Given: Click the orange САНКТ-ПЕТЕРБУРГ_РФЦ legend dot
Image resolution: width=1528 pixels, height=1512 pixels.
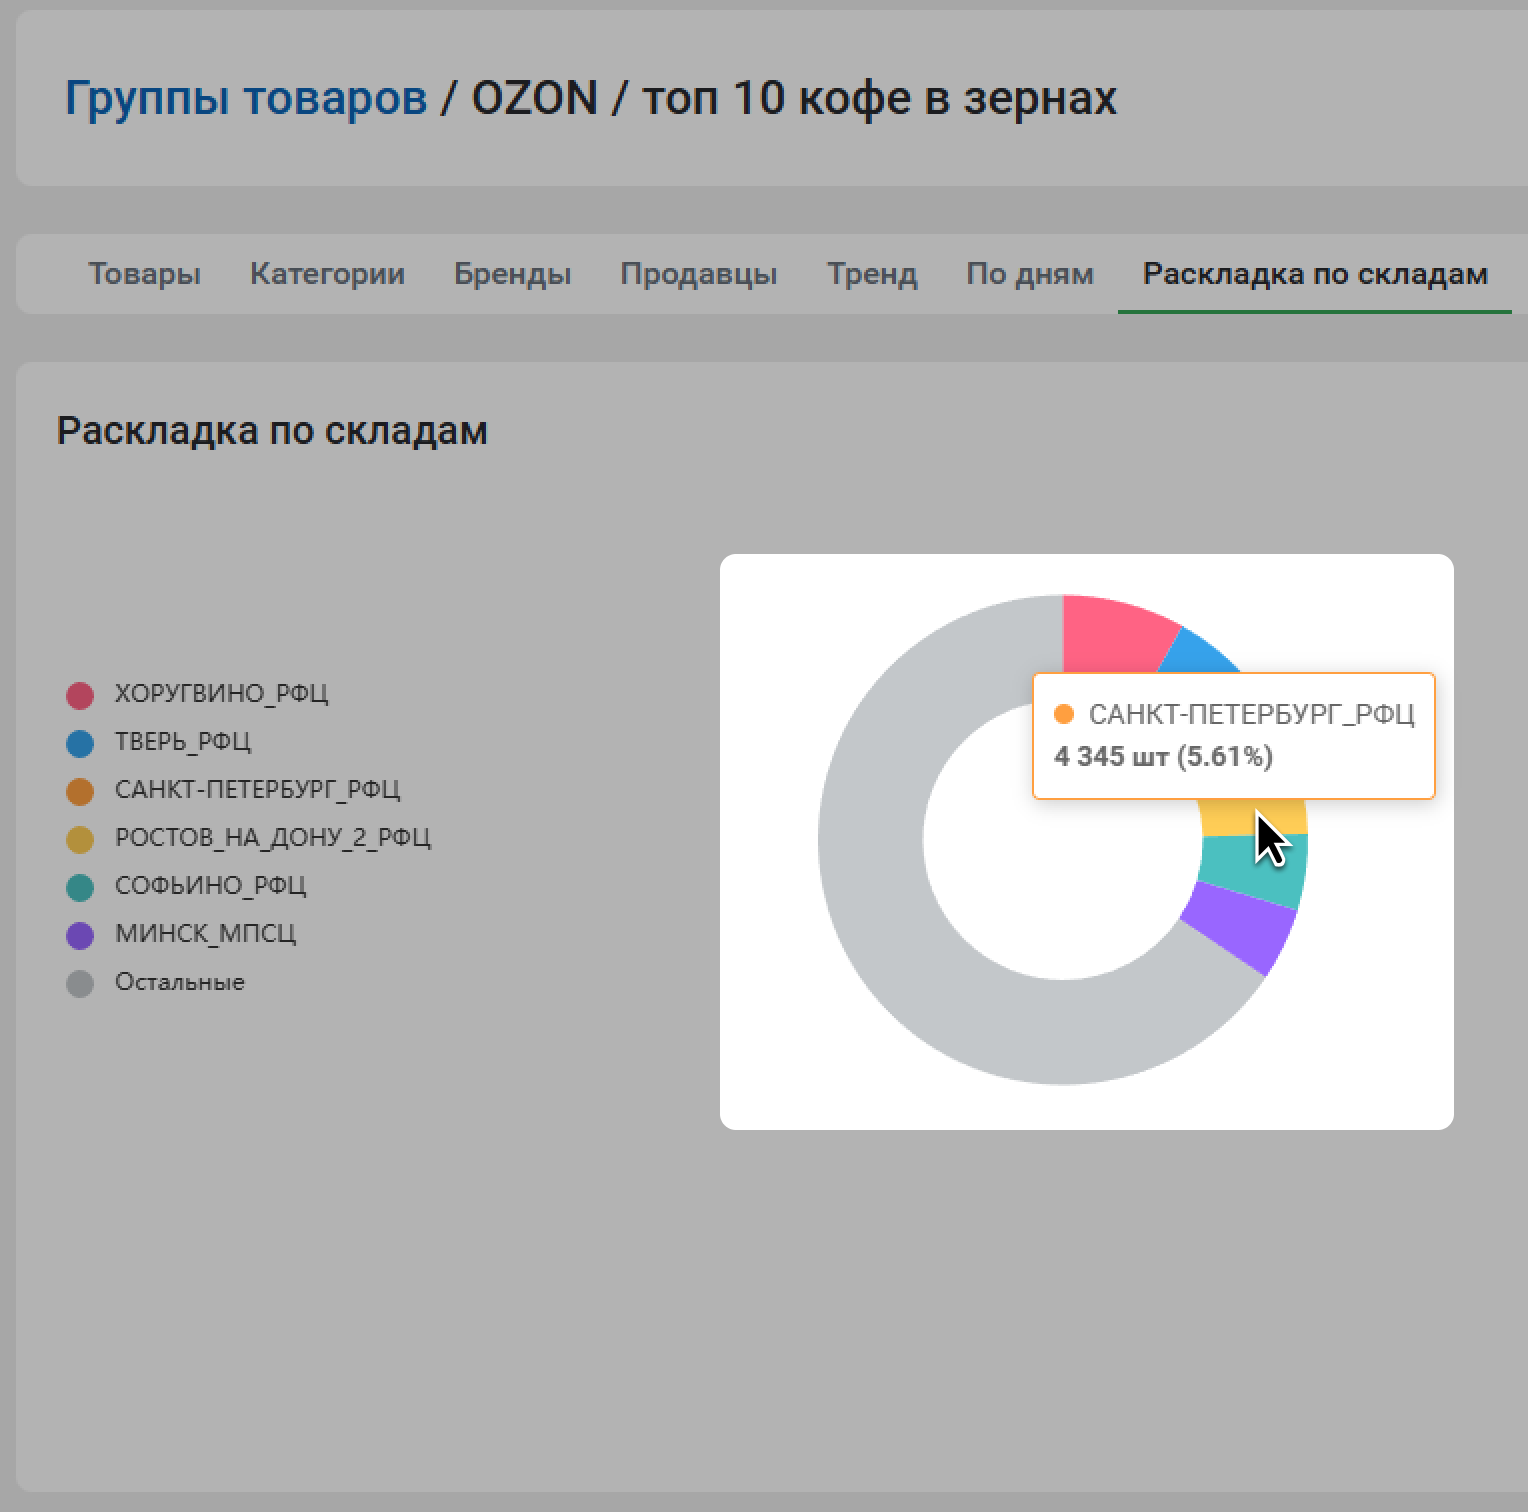Looking at the screenshot, I should pyautogui.click(x=80, y=791).
